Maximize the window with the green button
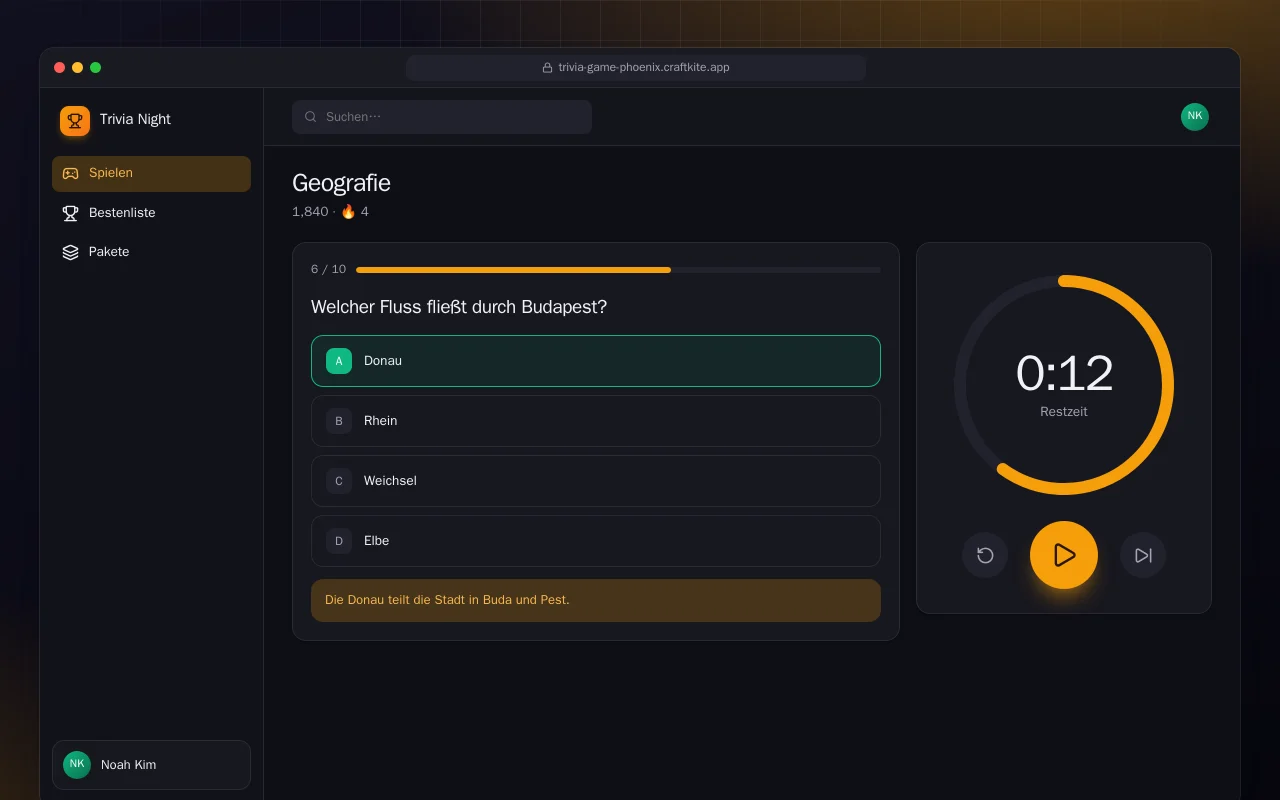Screen dimensions: 1280x800 pos(96,68)
